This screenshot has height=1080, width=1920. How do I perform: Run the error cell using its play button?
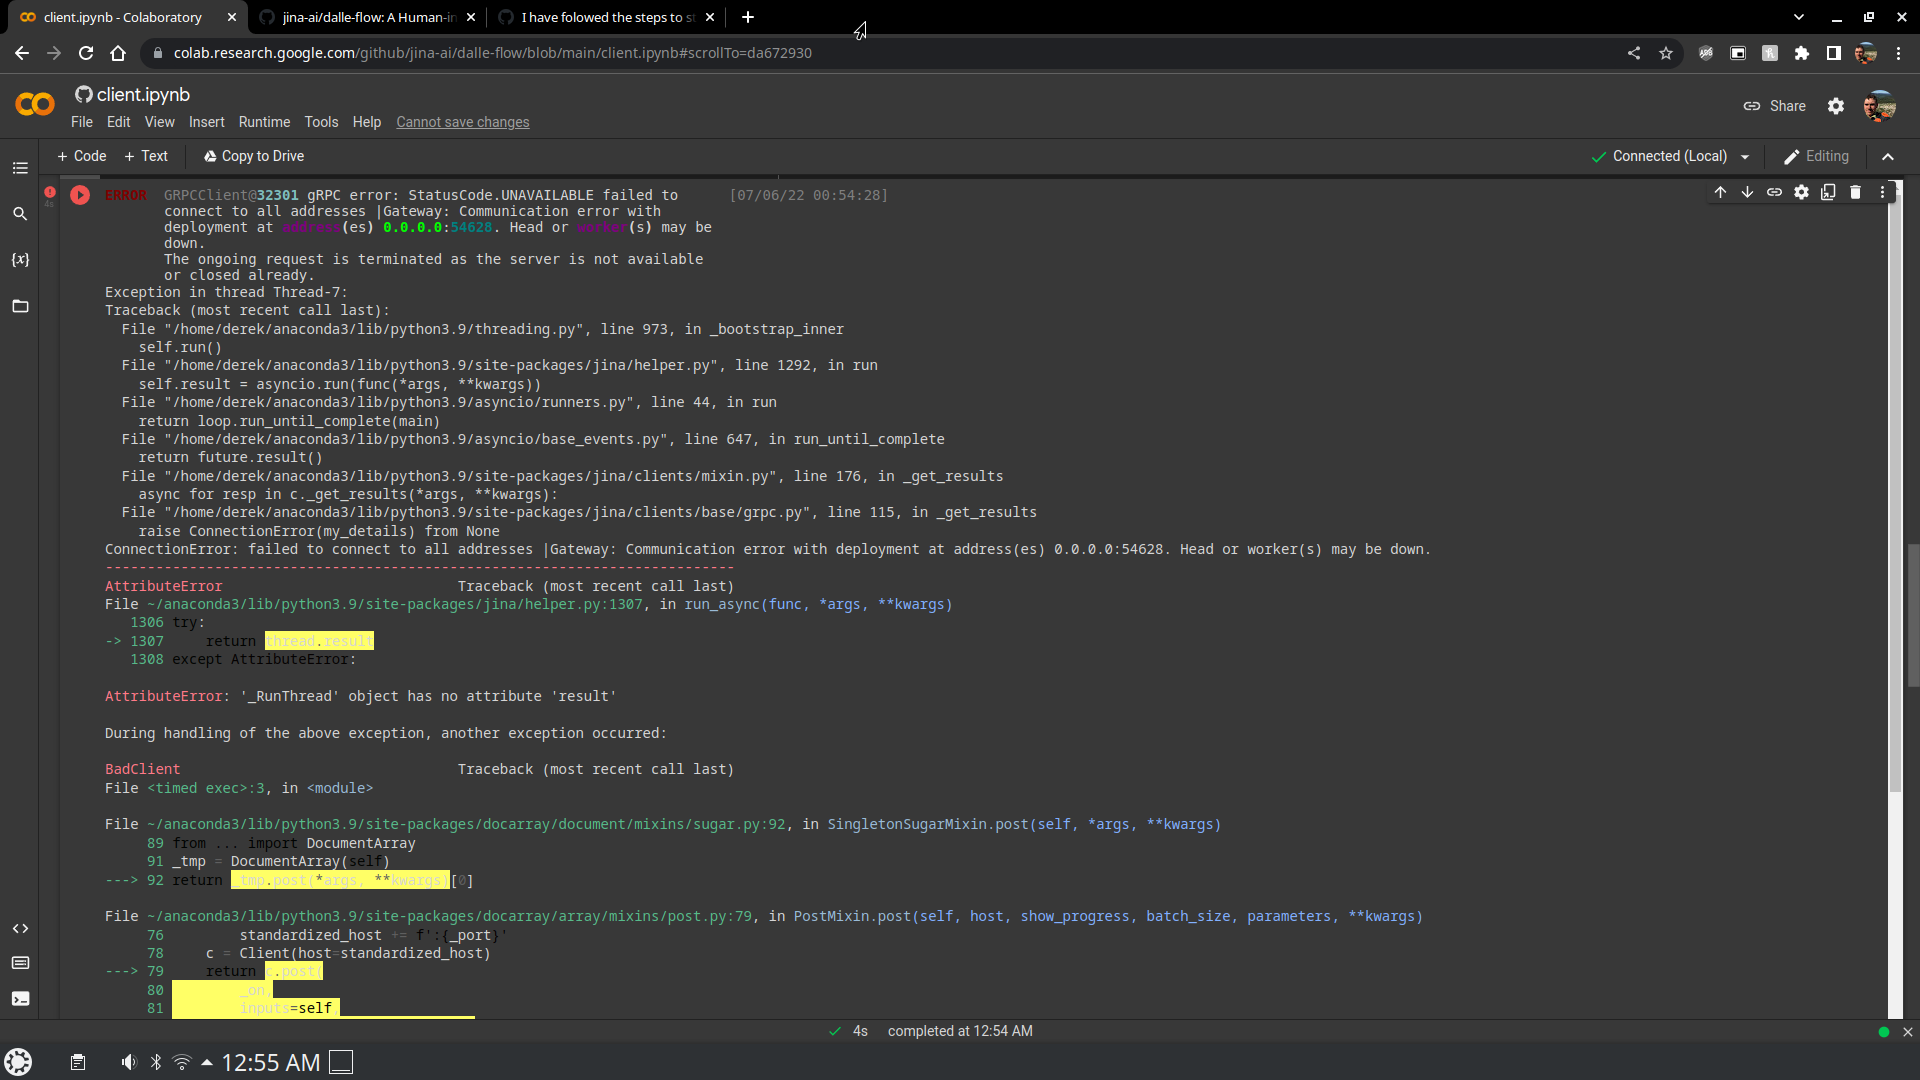point(80,194)
